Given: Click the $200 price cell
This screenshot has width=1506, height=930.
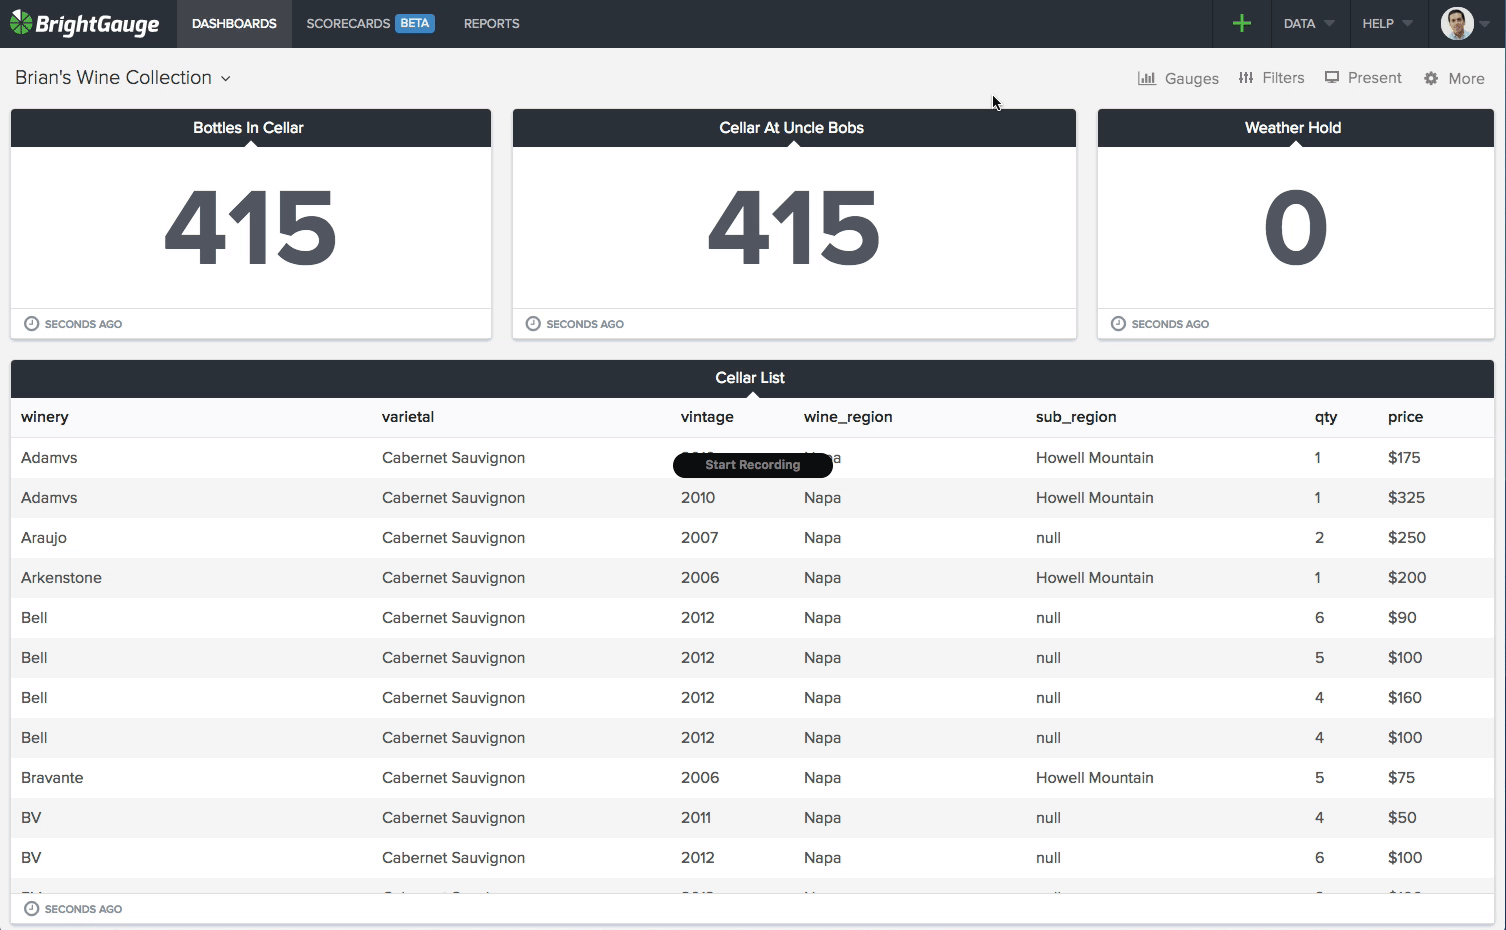Looking at the screenshot, I should (1407, 578).
